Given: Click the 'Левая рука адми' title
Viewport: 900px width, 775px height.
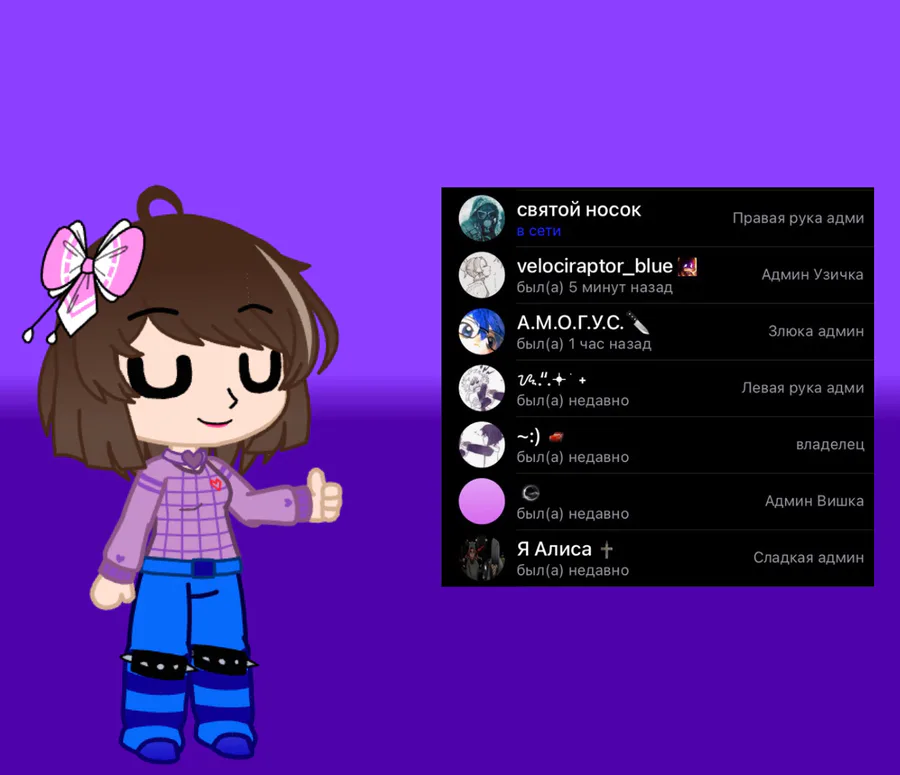Looking at the screenshot, I should [x=802, y=388].
